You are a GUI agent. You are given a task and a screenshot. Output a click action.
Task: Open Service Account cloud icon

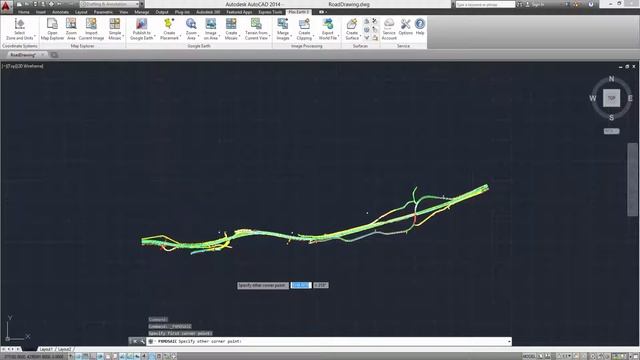pyautogui.click(x=389, y=29)
